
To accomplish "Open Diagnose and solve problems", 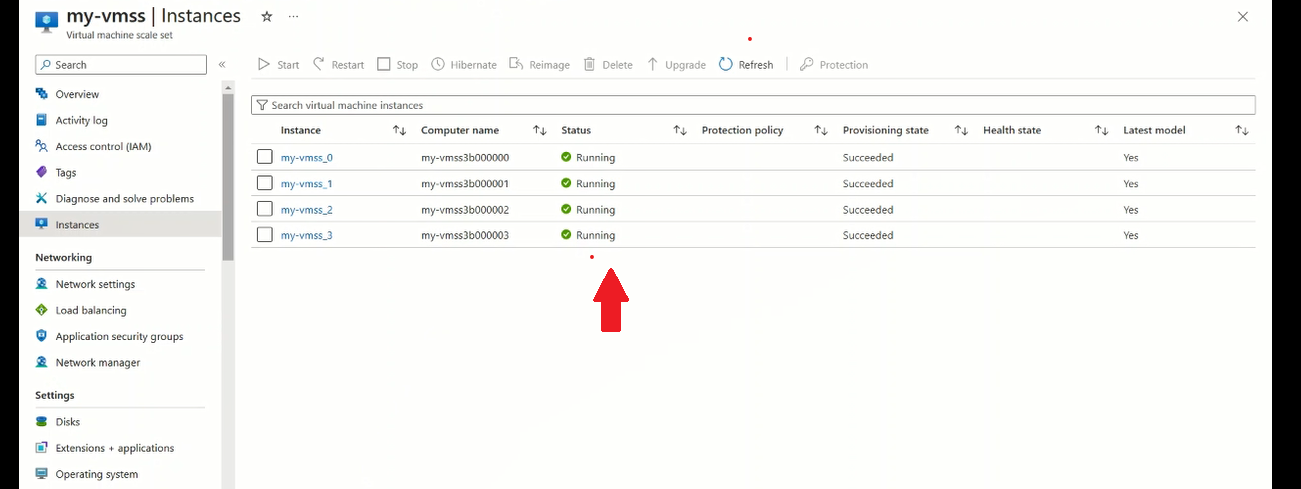I will click(124, 198).
